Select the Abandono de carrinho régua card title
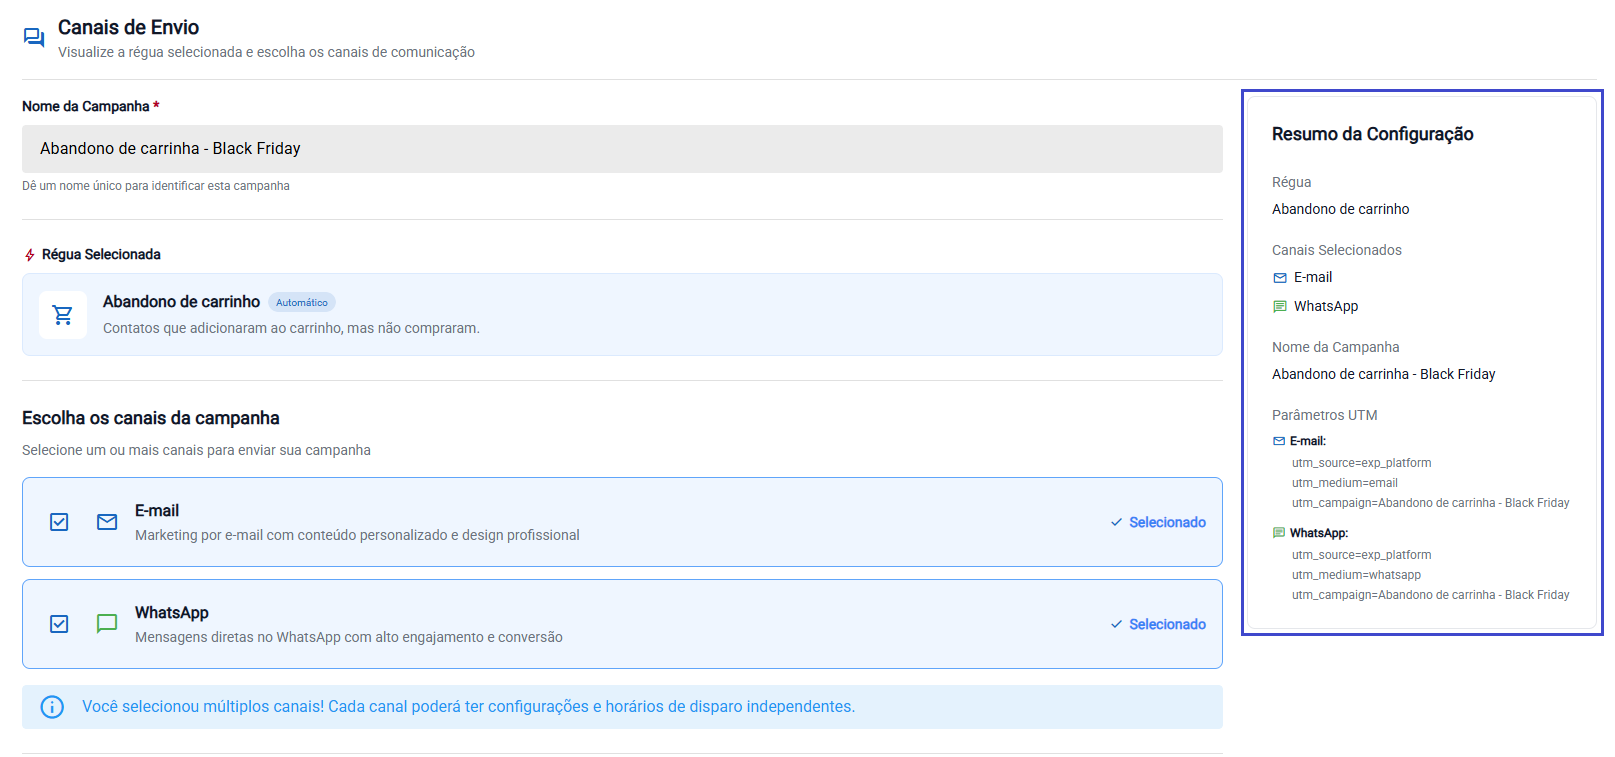 181,302
